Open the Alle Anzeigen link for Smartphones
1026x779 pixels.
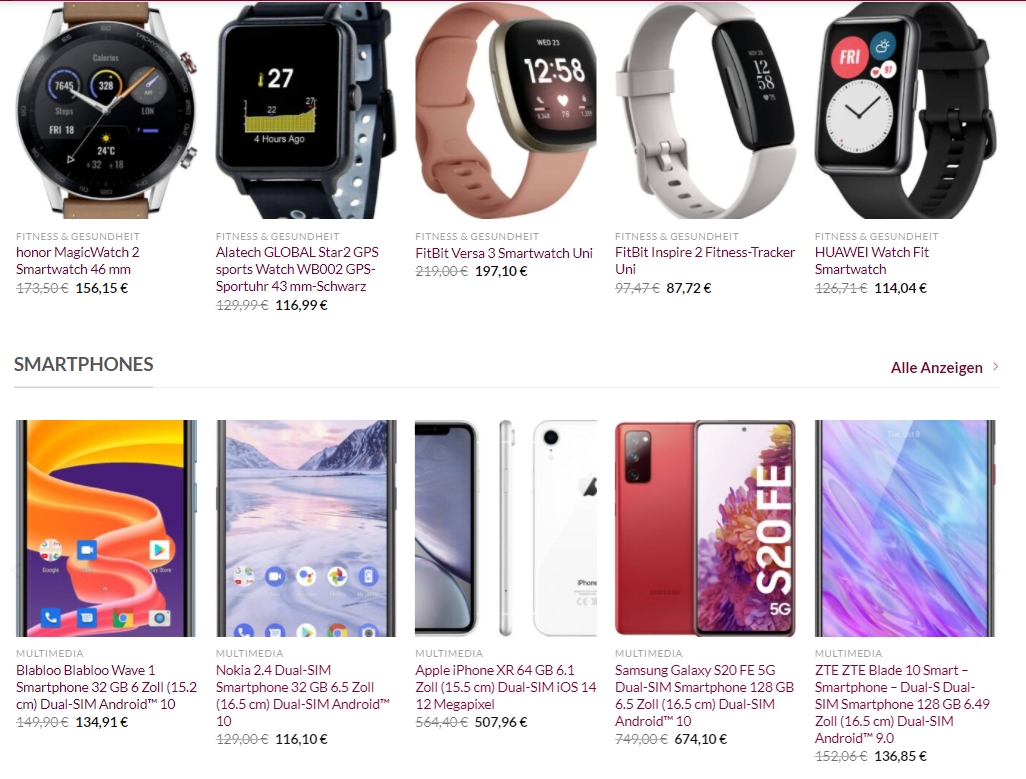pyautogui.click(x=936, y=368)
